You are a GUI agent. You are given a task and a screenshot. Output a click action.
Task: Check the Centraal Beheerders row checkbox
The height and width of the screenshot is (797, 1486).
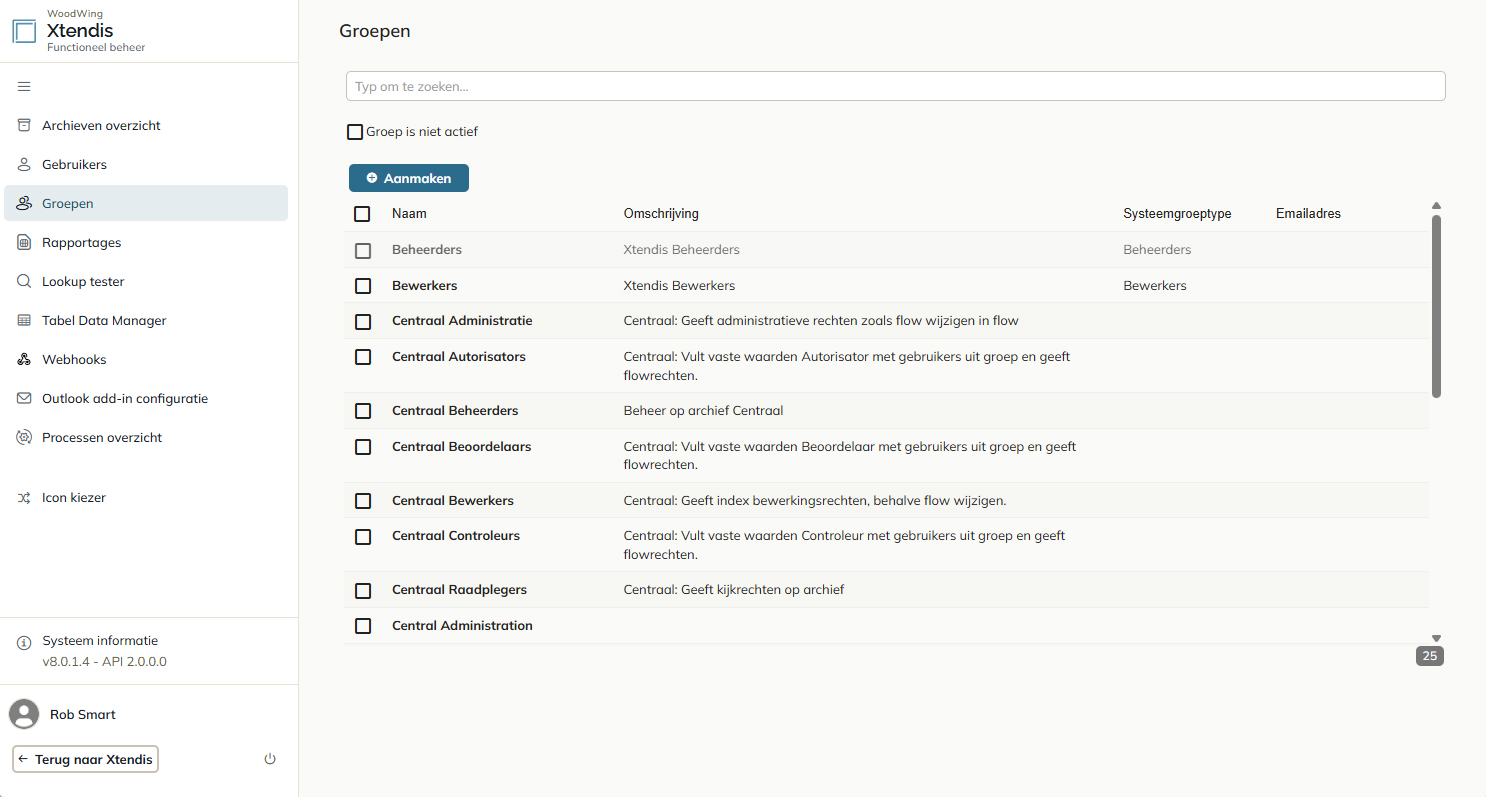(363, 411)
